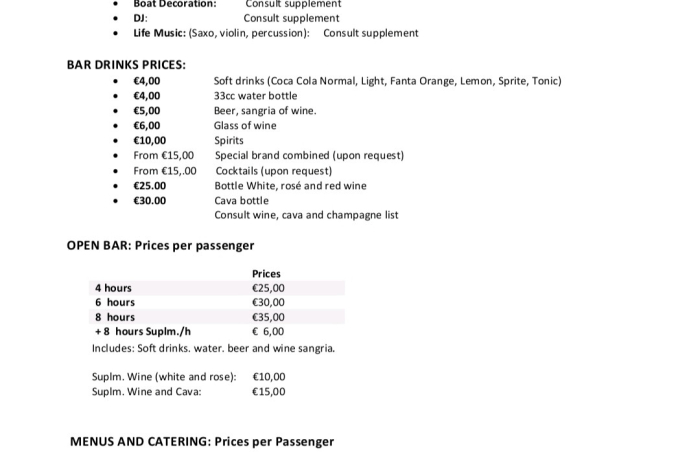This screenshot has height=452, width=700.
Task: Click the OPEN BAR section heading
Action: point(160,245)
